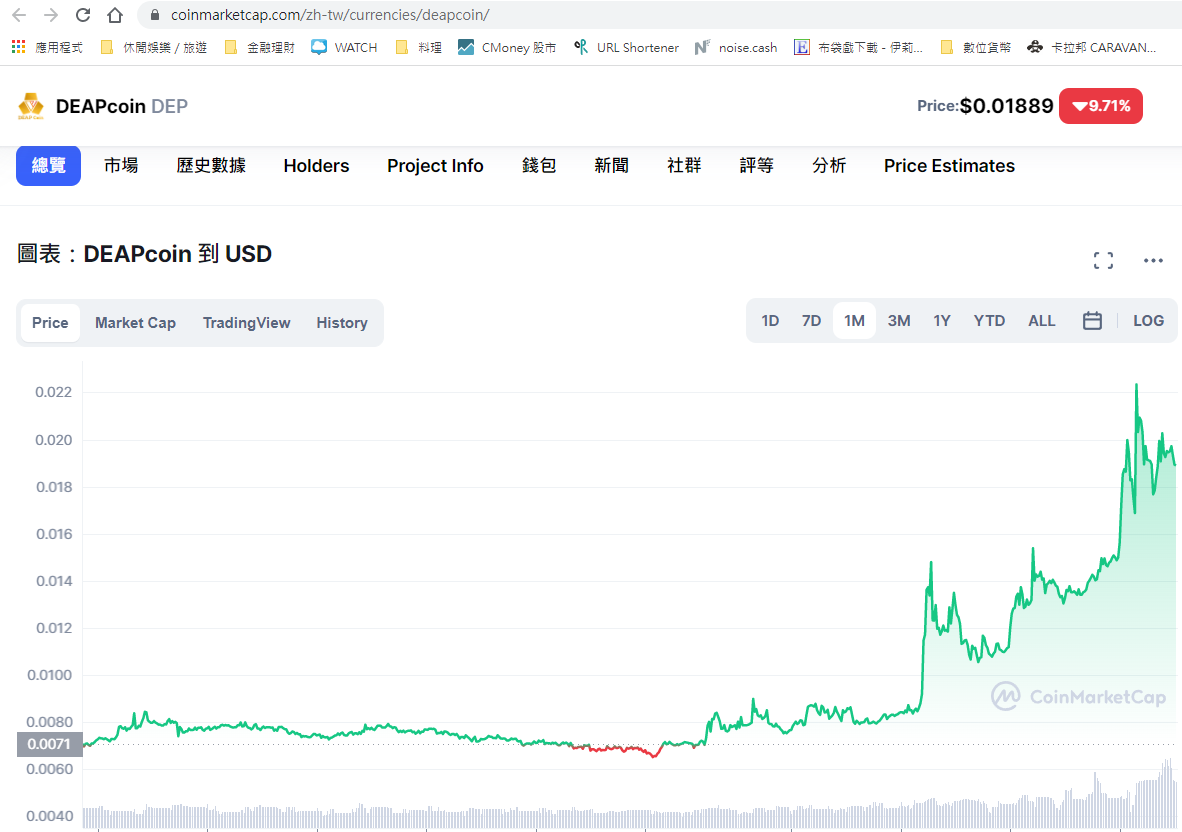This screenshot has height=832, width=1182.
Task: Open the chart three-dots menu
Action: point(1153,261)
